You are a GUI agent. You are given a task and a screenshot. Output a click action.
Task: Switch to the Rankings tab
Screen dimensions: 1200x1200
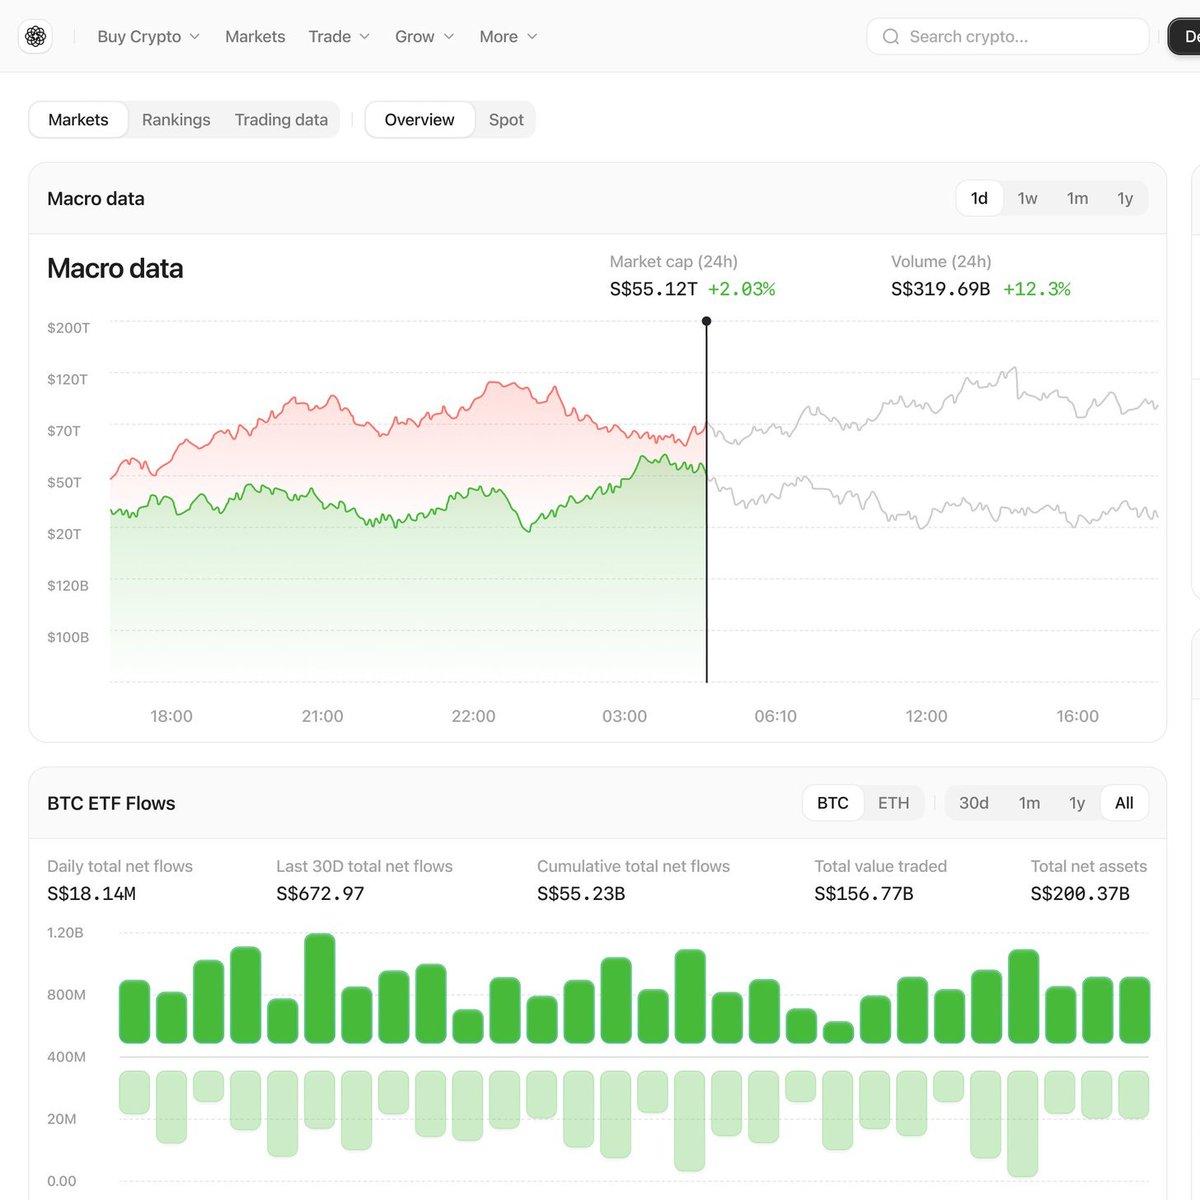tap(176, 120)
